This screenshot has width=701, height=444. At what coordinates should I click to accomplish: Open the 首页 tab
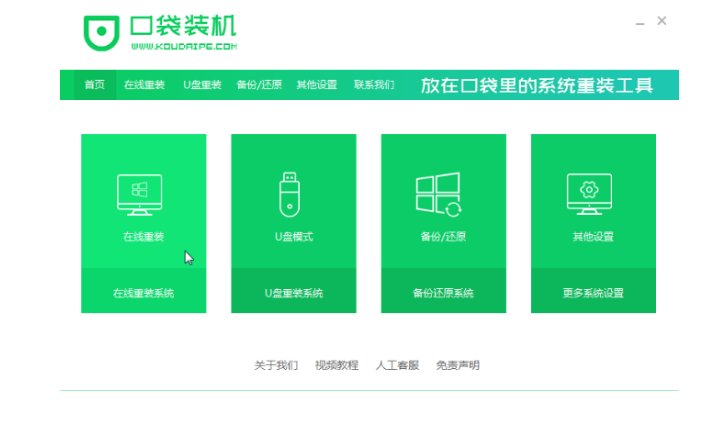click(x=94, y=85)
